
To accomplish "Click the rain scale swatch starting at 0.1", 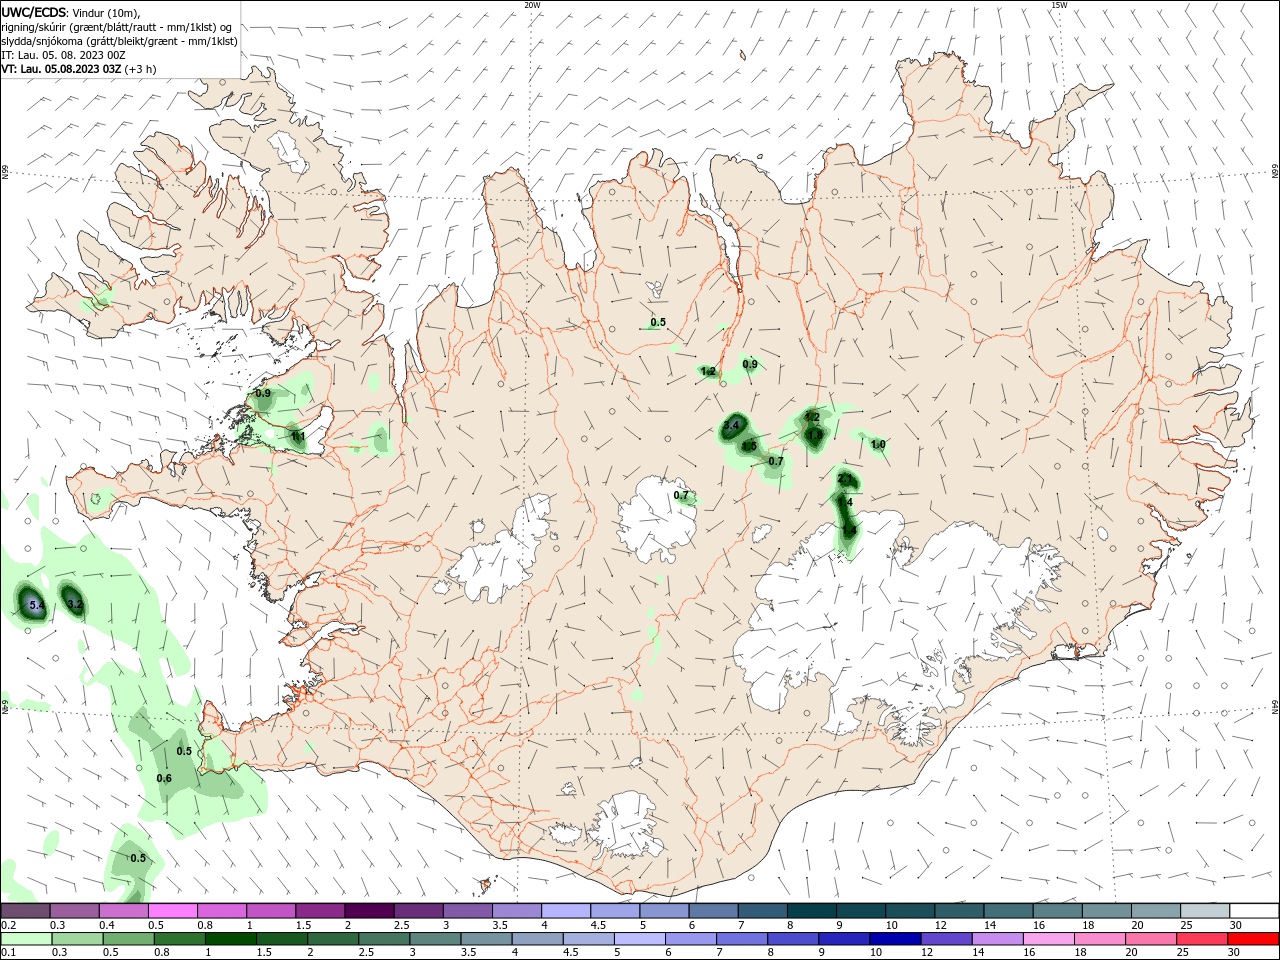I will click(x=26, y=939).
